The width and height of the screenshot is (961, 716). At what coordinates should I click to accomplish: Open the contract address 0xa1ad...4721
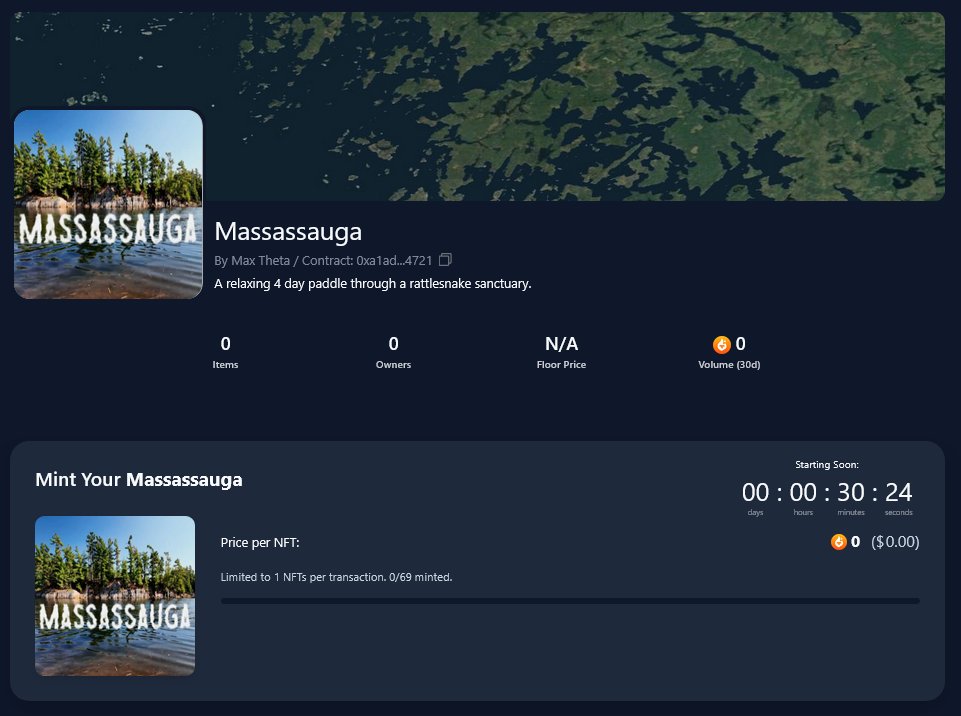[394, 260]
